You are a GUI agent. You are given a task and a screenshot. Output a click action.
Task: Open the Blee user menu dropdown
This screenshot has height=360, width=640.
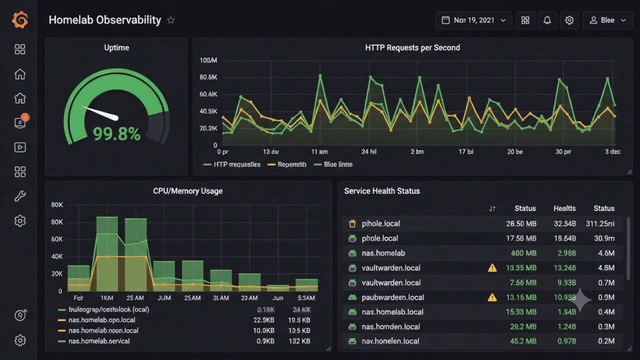tap(607, 20)
